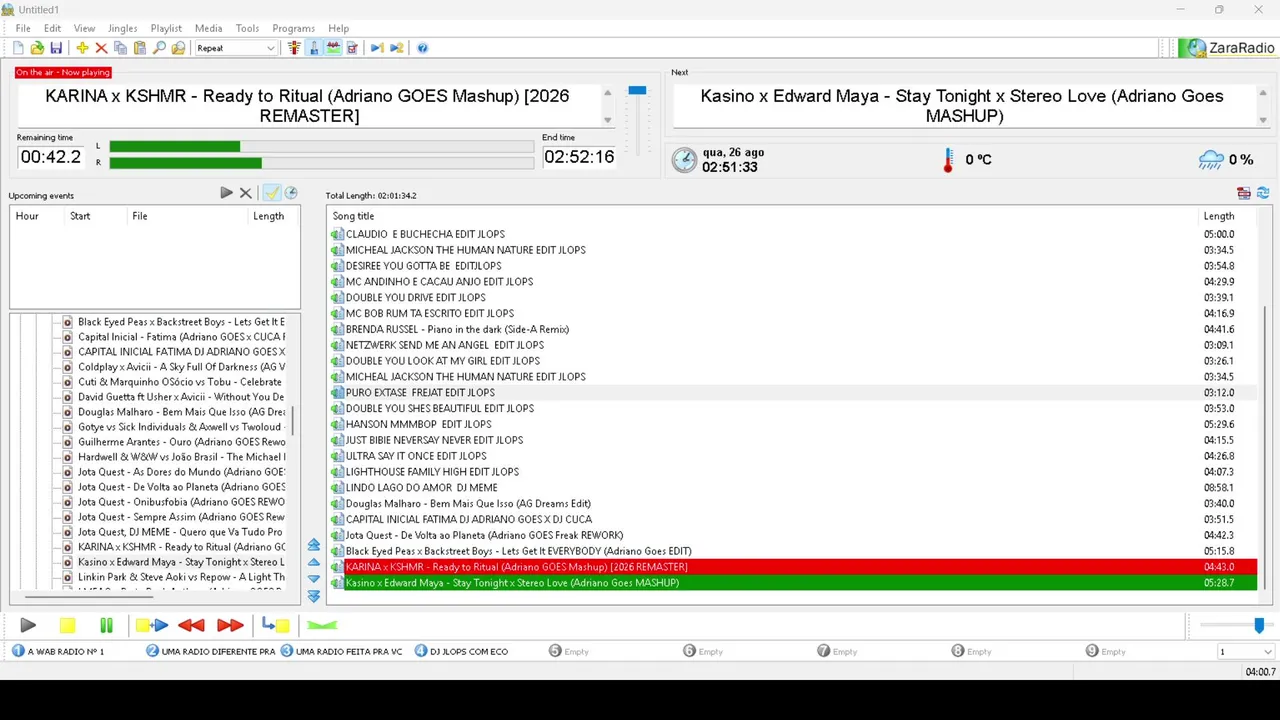Open the Edit menu
The image size is (1280, 720).
pos(52,28)
